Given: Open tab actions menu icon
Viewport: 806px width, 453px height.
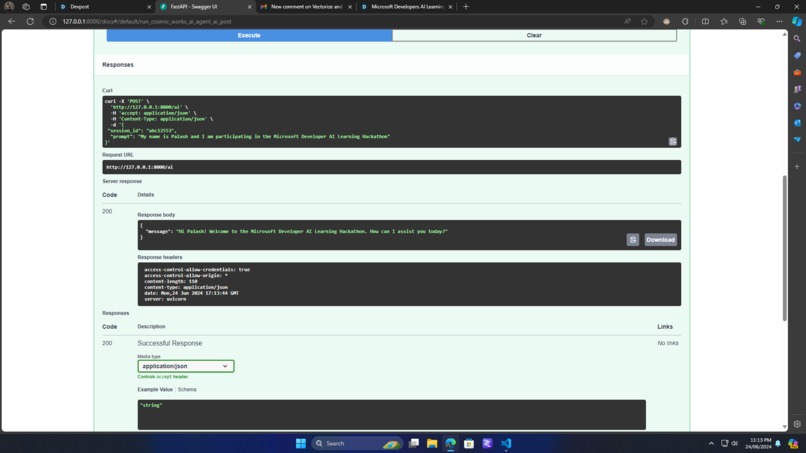Looking at the screenshot, I should click(43, 7).
